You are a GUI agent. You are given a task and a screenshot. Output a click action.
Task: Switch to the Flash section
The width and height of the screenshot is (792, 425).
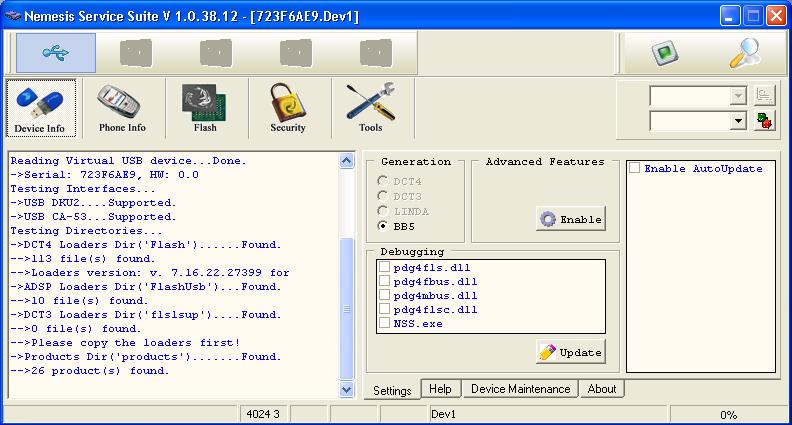[204, 108]
